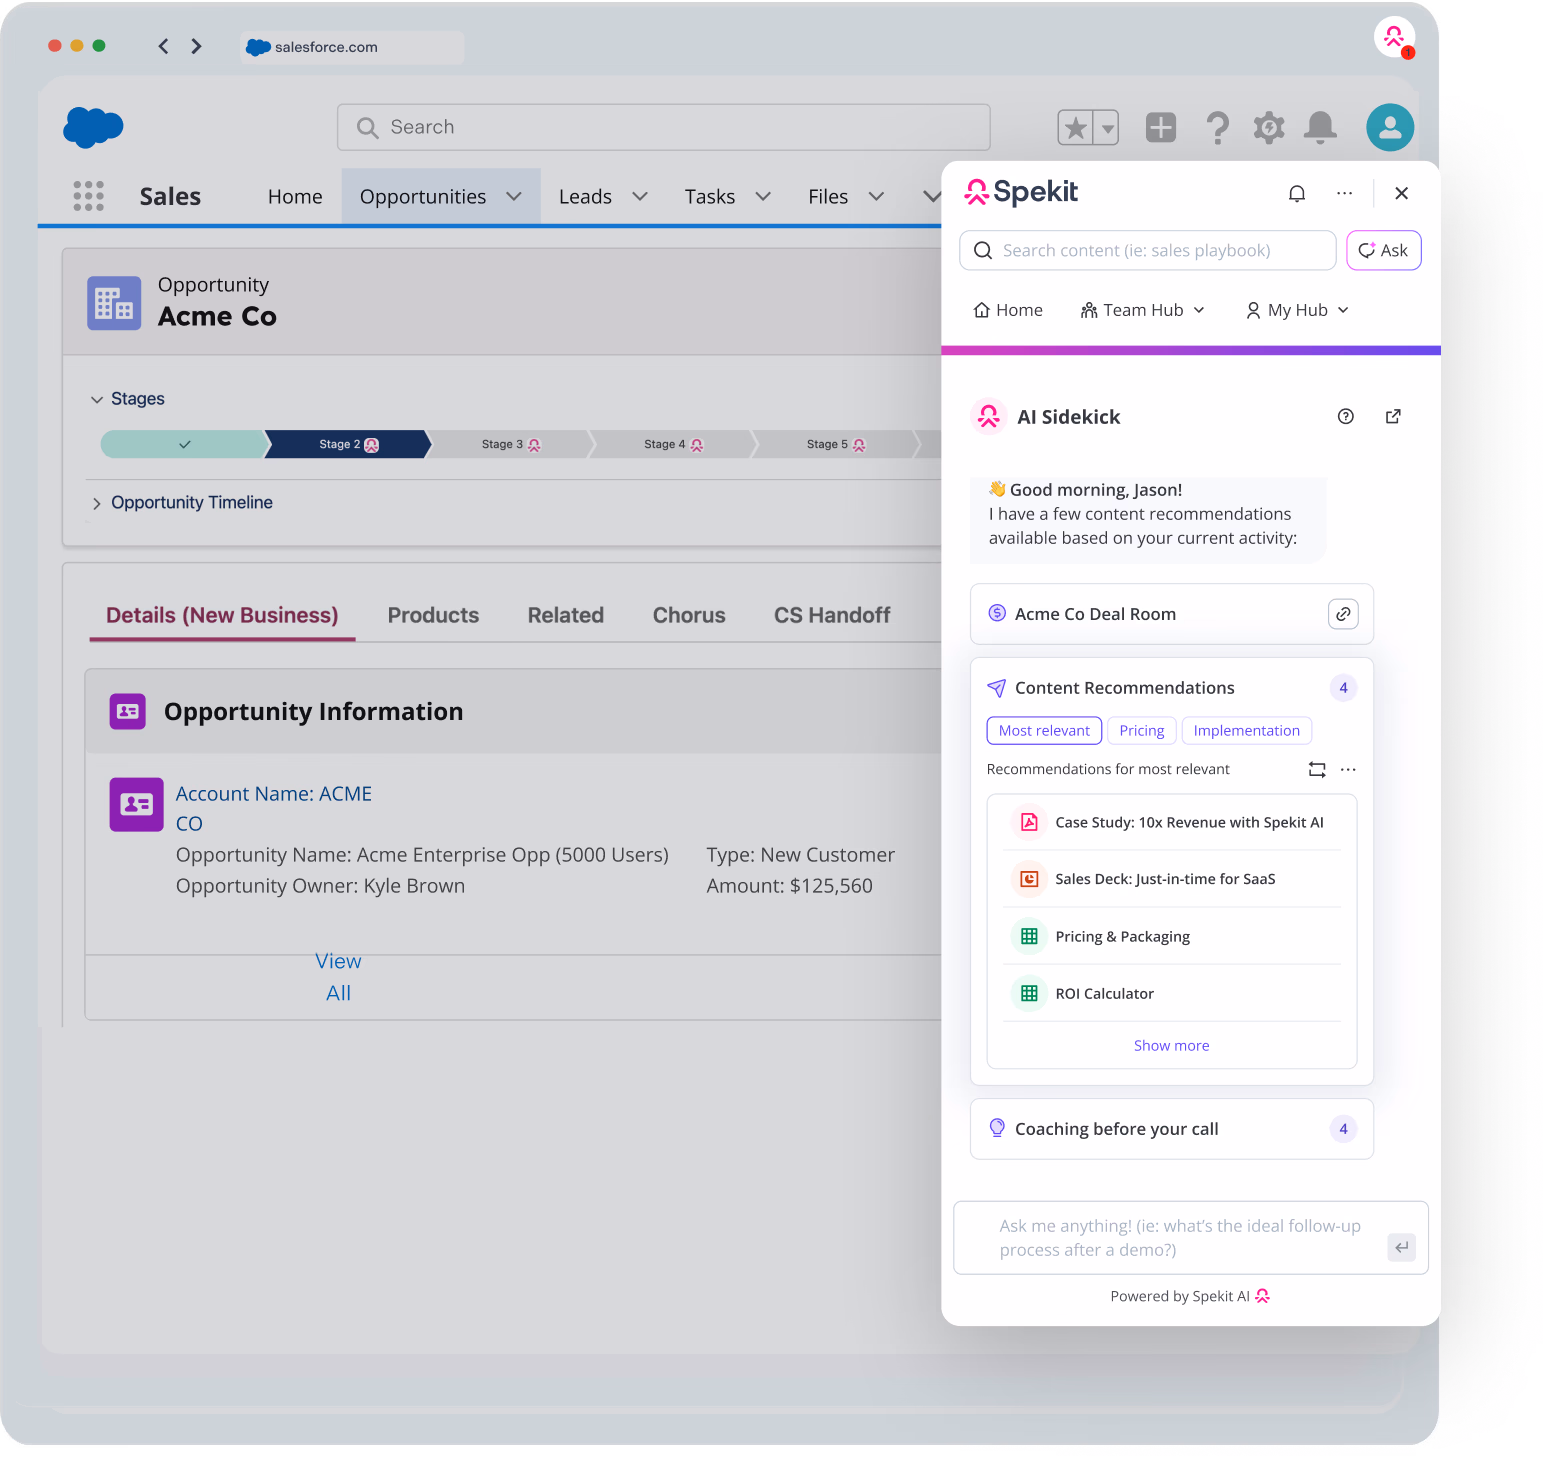Image resolution: width=1557 pixels, height=1470 pixels.
Task: Open the Salesforce favorites star
Action: pyautogui.click(x=1076, y=128)
